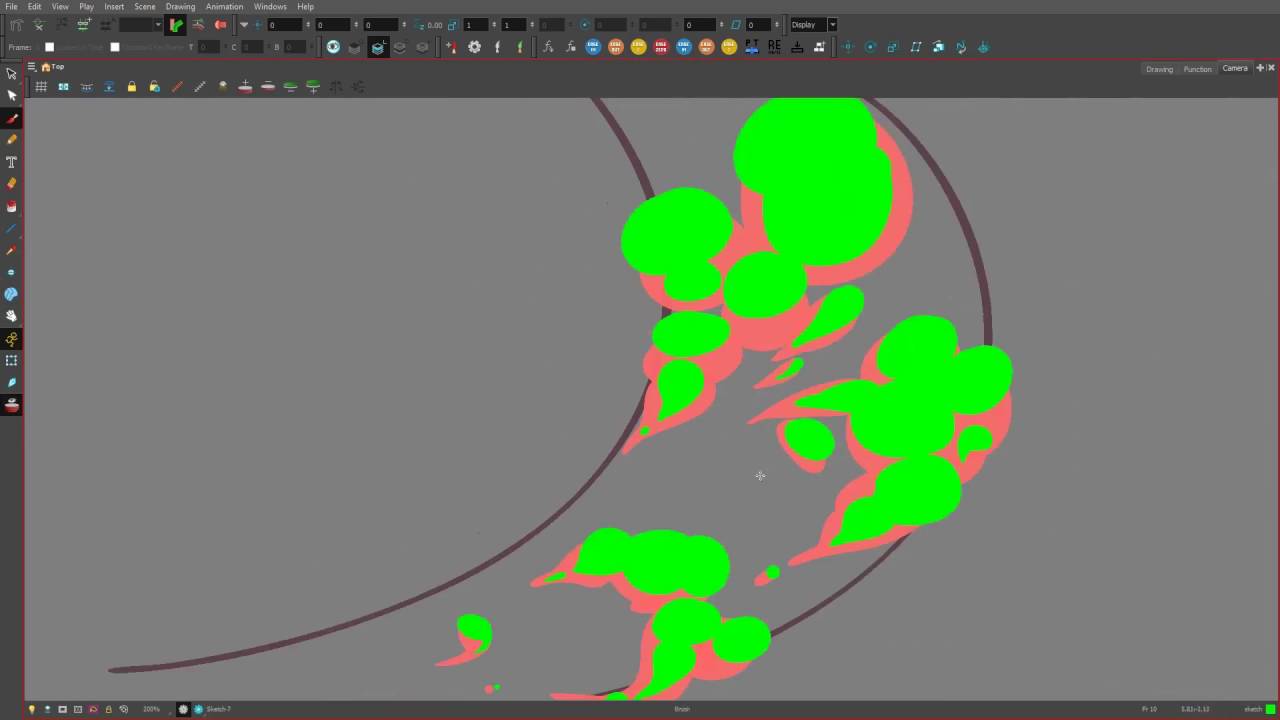Viewport: 1280px width, 720px height.
Task: Open the Drawing menu
Action: click(180, 6)
